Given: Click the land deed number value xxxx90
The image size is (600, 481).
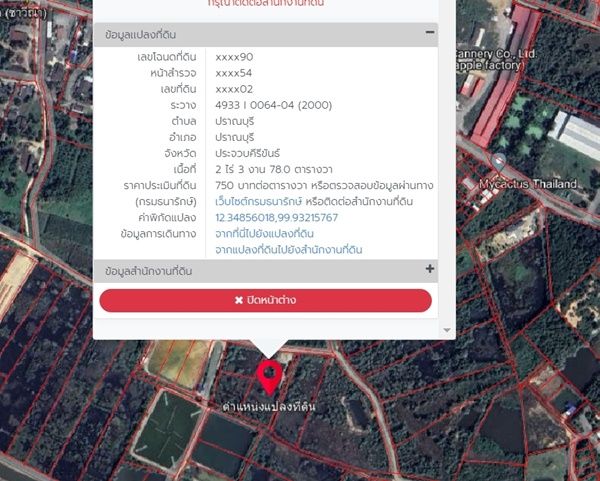Looking at the screenshot, I should click(x=234, y=57).
